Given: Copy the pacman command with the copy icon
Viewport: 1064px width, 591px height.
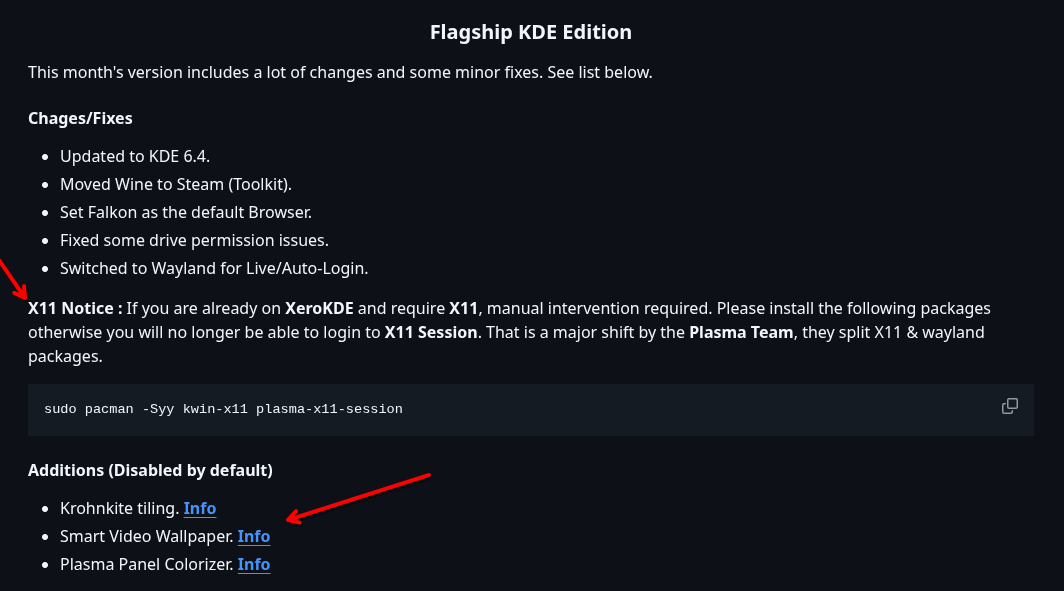Looking at the screenshot, I should point(1010,406).
